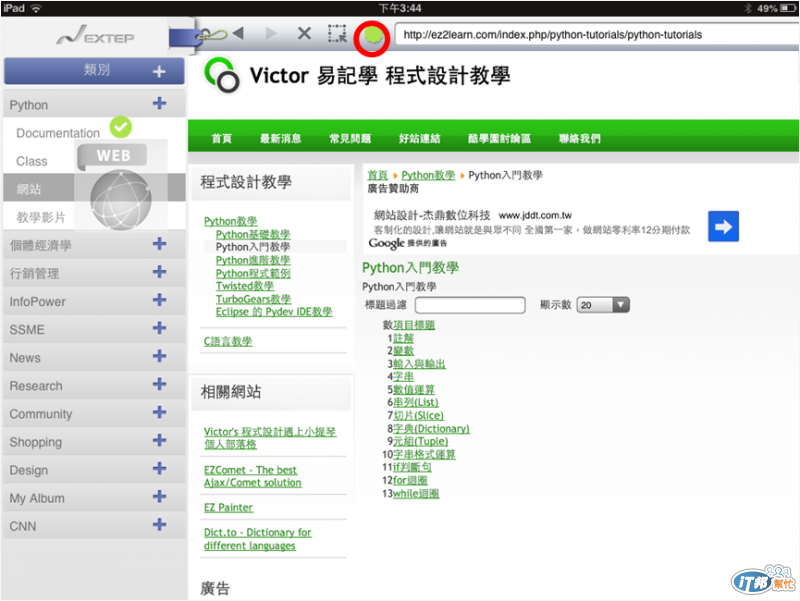The width and height of the screenshot is (800, 601).
Task: Open 首頁 in green nav bar
Action: (x=221, y=139)
